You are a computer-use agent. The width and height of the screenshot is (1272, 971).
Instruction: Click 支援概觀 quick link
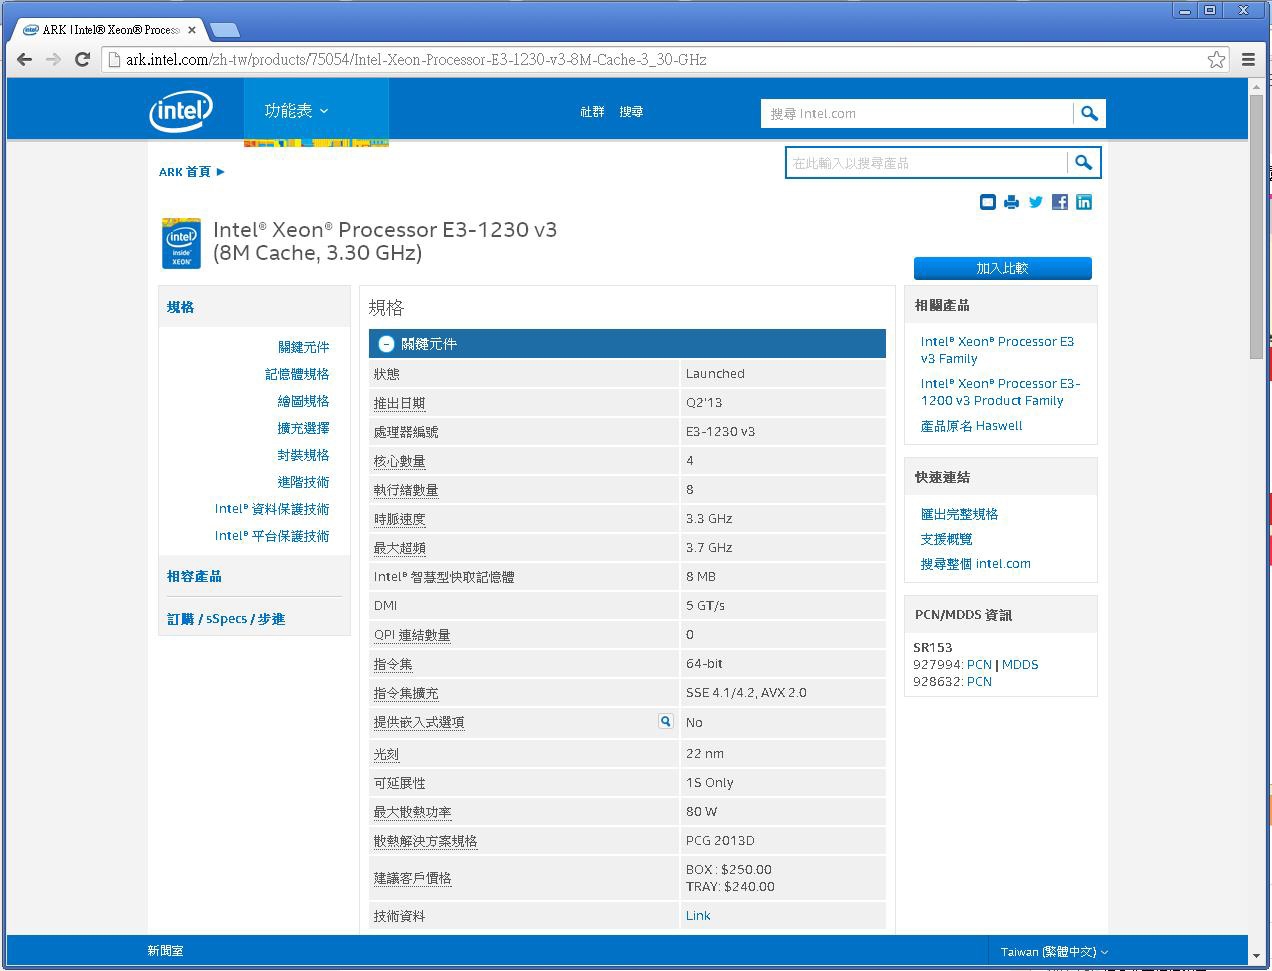946,539
